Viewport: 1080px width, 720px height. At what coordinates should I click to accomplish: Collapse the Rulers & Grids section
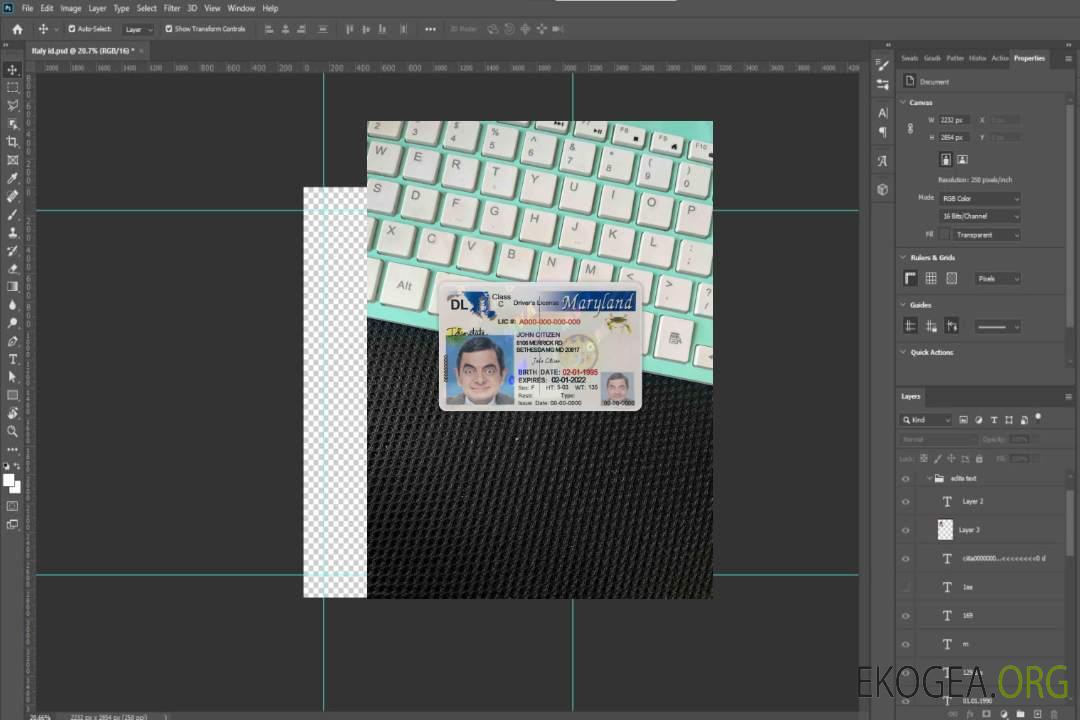(903, 258)
